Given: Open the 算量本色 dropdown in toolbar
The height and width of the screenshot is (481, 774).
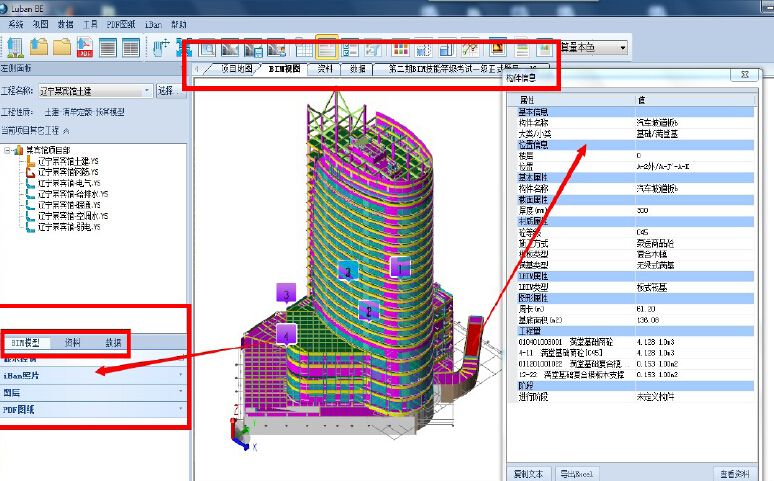Looking at the screenshot, I should point(594,48).
